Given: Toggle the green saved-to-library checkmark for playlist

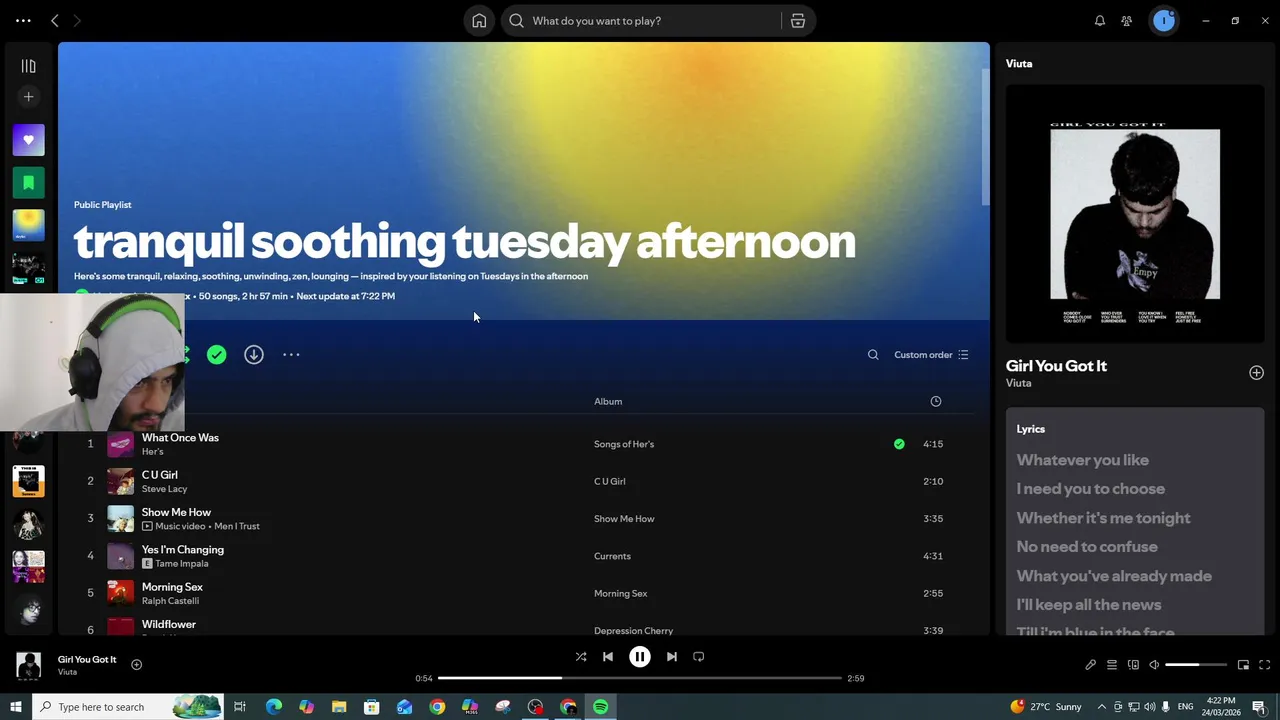Looking at the screenshot, I should (217, 355).
